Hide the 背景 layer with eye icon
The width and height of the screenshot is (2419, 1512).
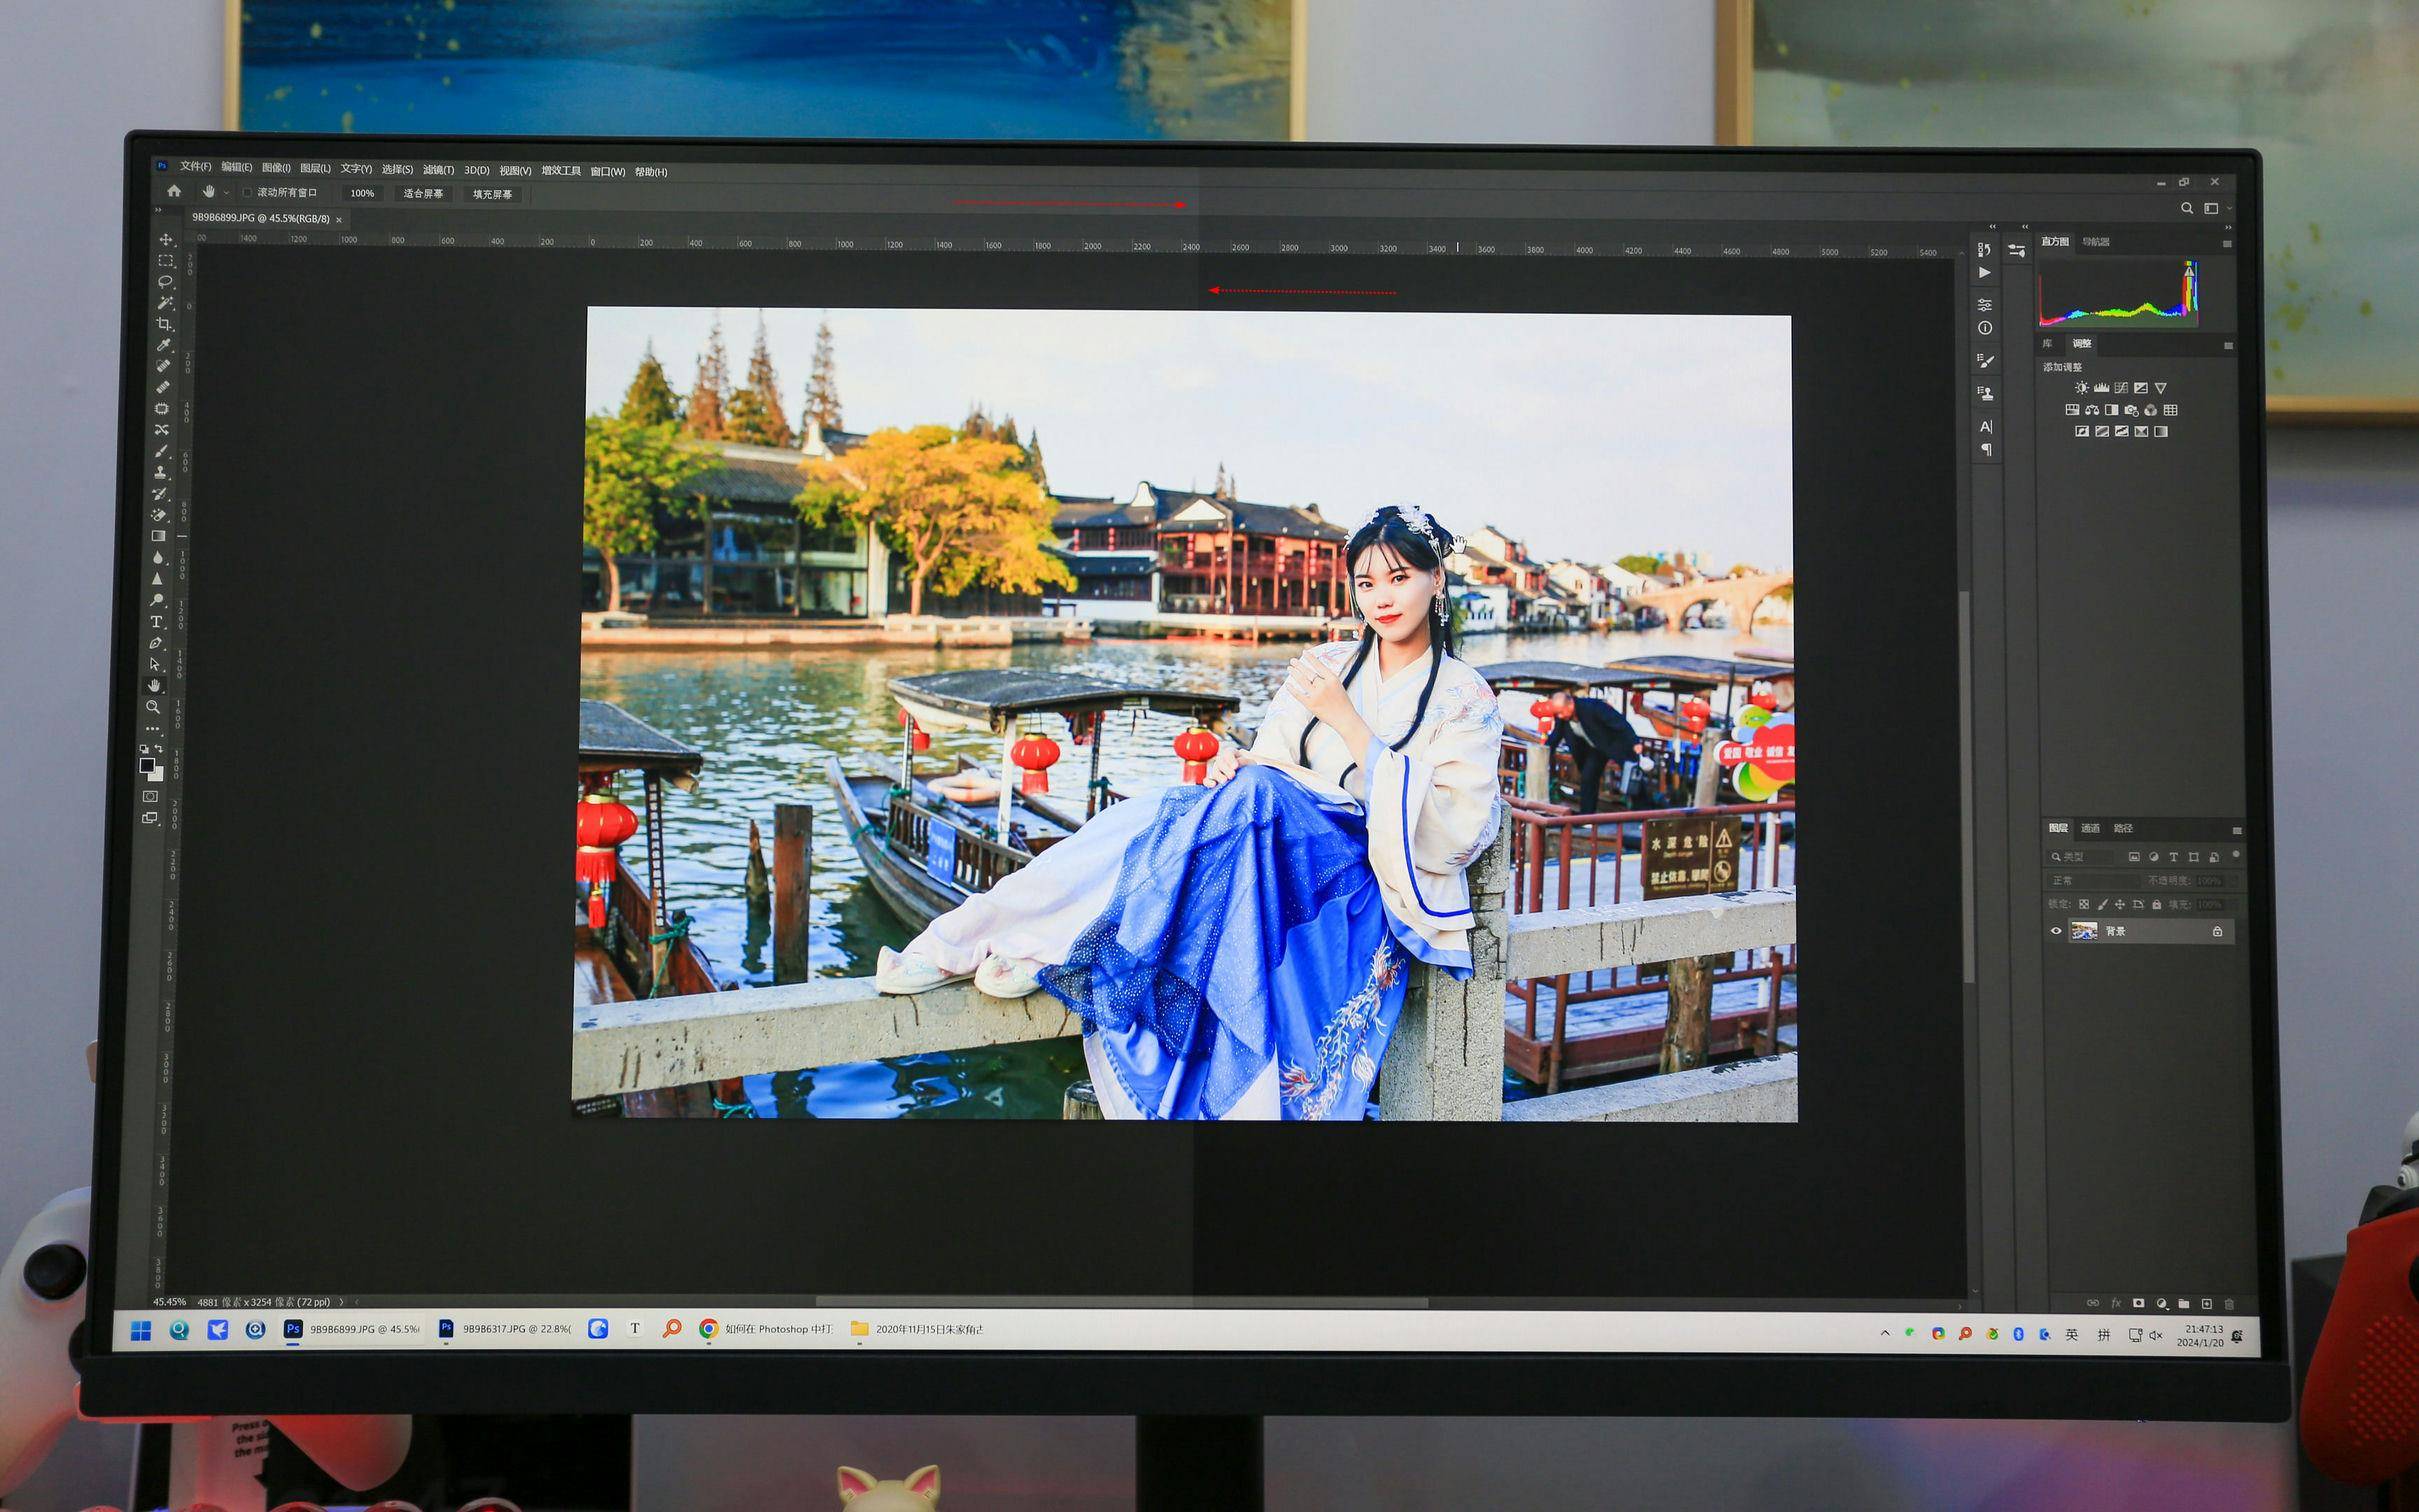click(x=2056, y=931)
